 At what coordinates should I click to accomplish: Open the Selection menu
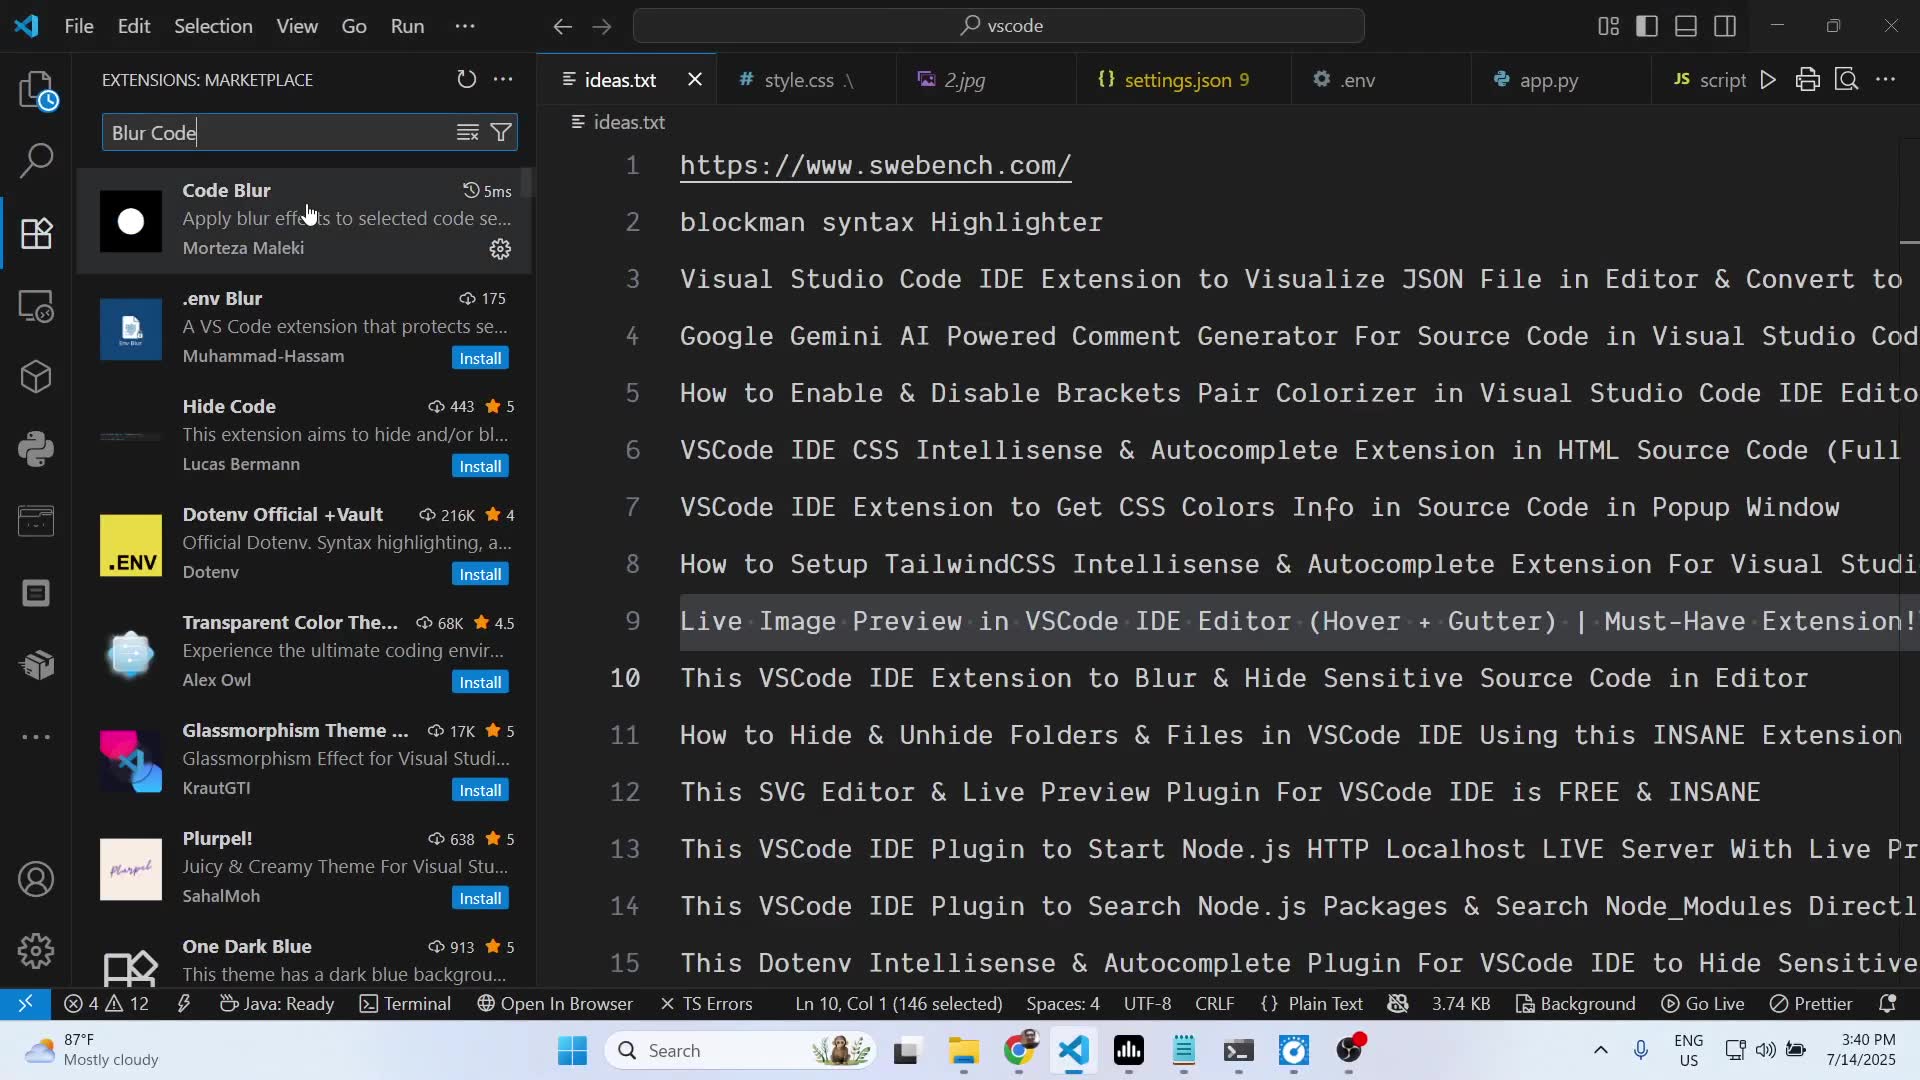(x=213, y=26)
